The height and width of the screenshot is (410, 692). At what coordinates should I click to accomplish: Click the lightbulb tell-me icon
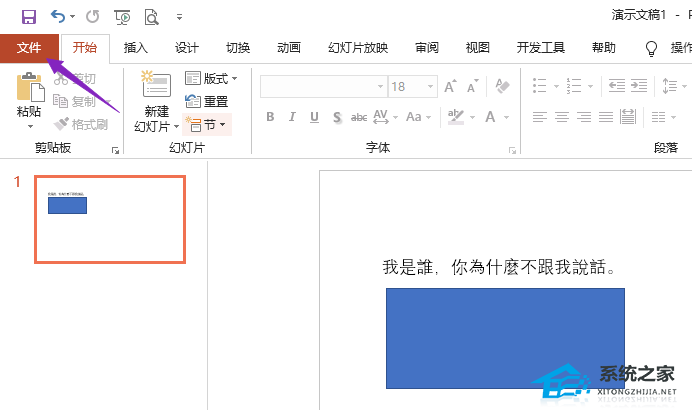[651, 49]
